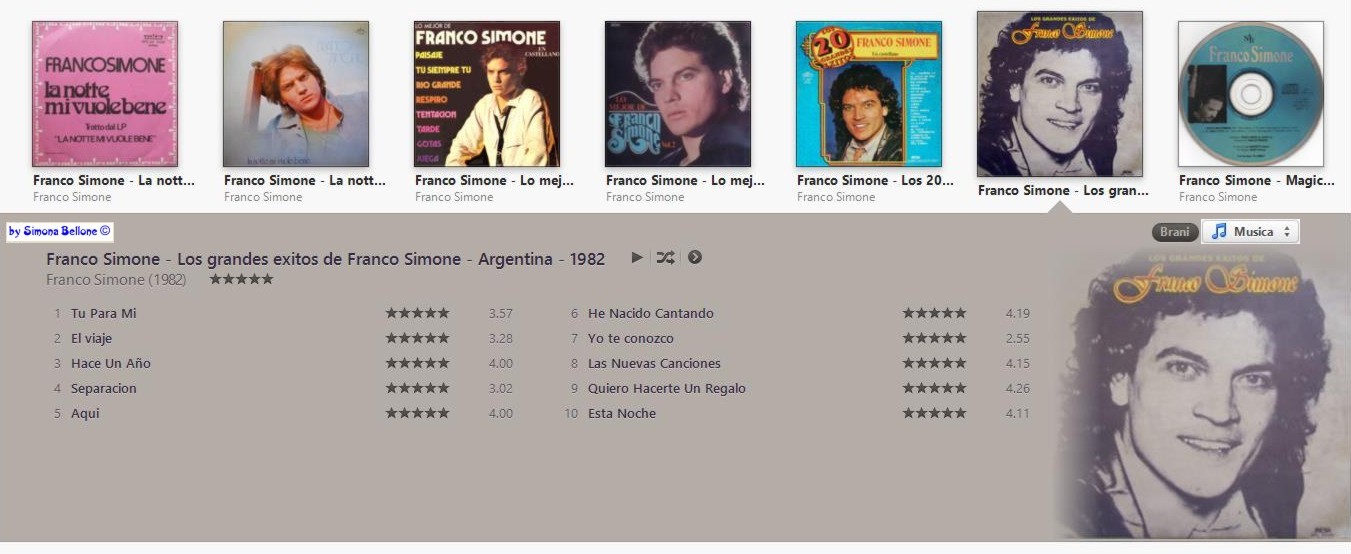This screenshot has height=554, width=1351.
Task: Select the track Quiero Hacerte Un Regalo
Action: [x=667, y=389]
